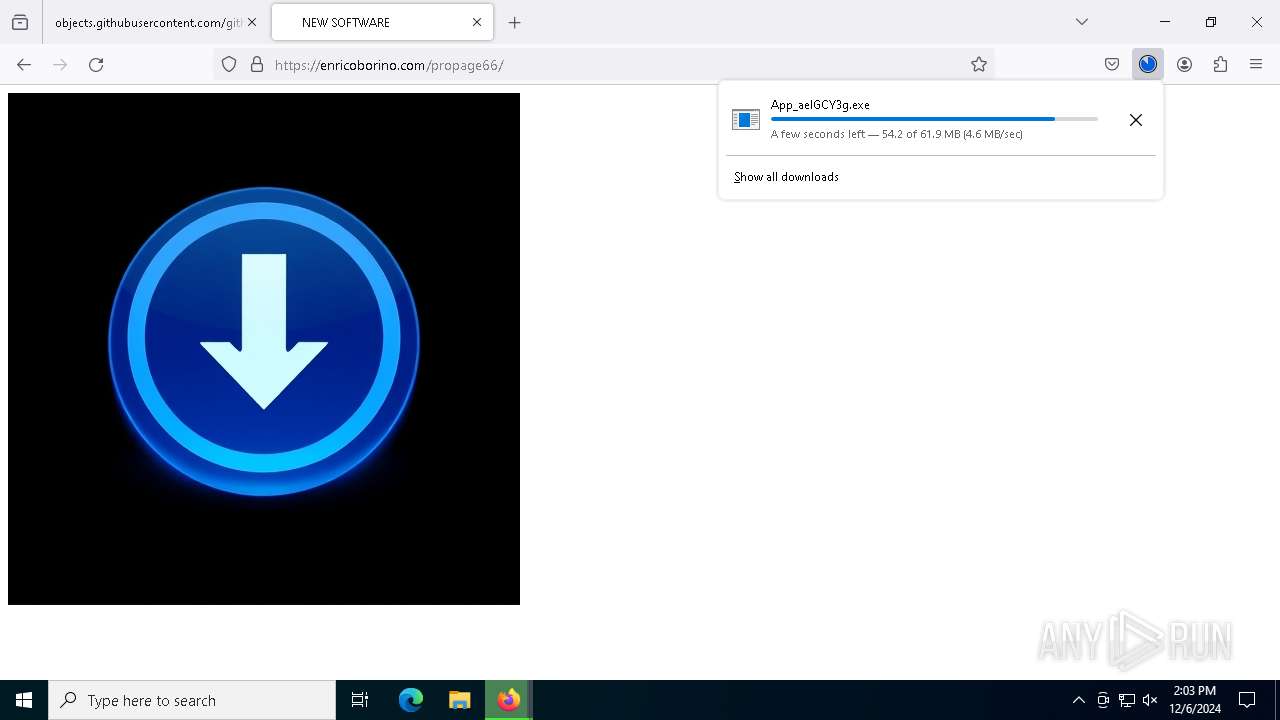This screenshot has width=1280, height=720.
Task: Open the tracking protection shield icon
Action: pos(229,64)
